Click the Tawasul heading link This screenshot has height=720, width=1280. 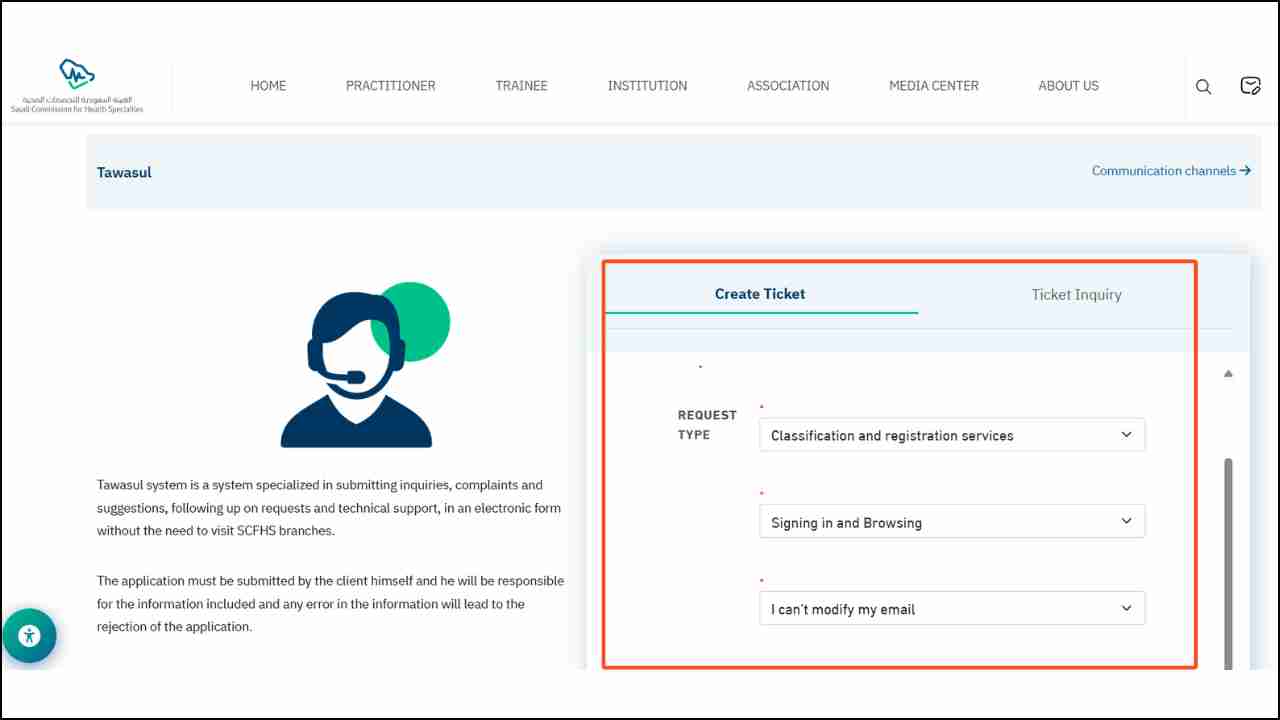click(124, 172)
